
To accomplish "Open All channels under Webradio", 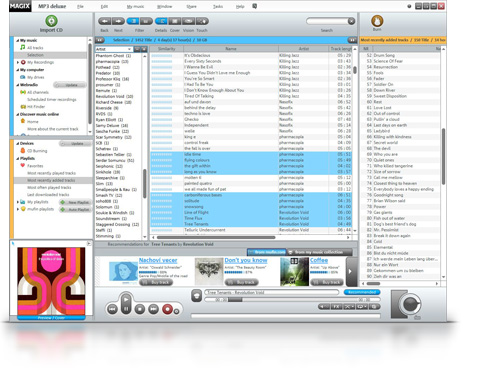I will (x=34, y=92).
